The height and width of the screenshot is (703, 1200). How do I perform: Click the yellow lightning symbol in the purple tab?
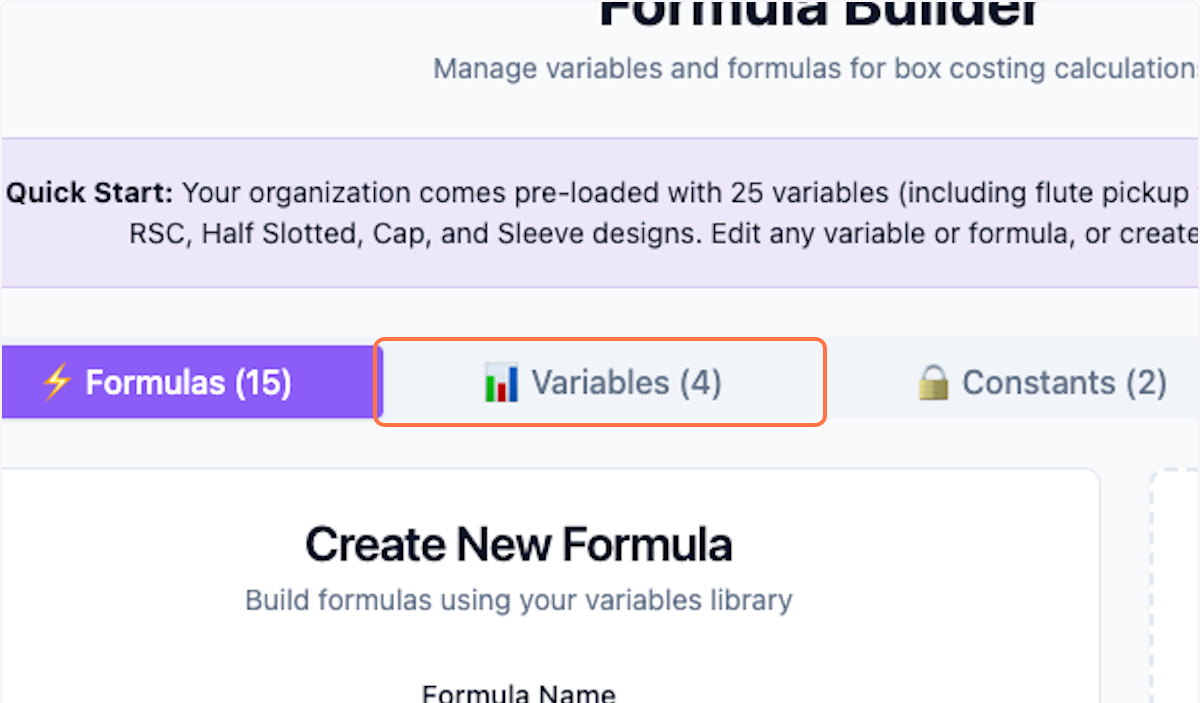(58, 382)
